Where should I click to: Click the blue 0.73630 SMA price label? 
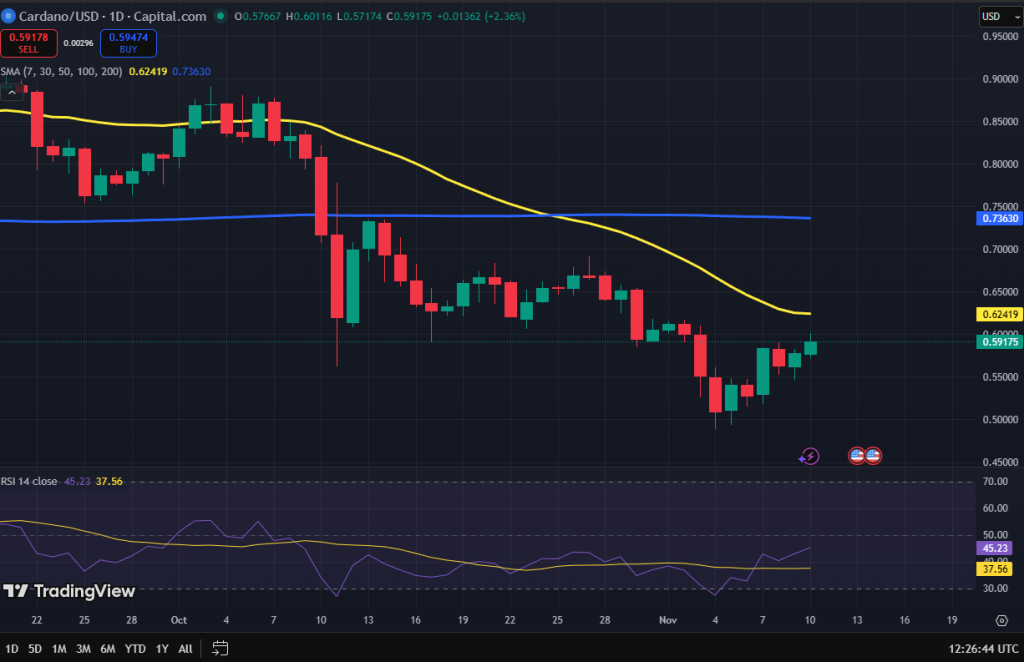(x=1000, y=218)
